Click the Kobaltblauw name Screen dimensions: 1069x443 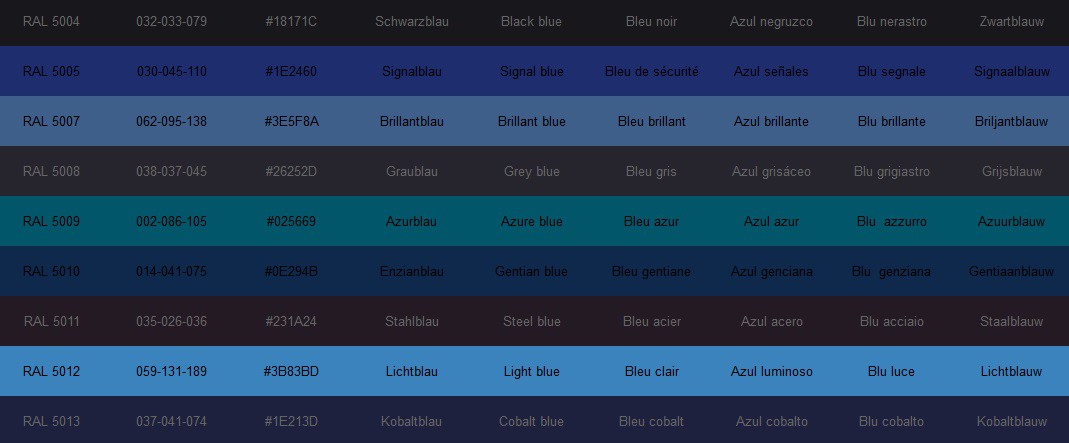click(x=1011, y=422)
